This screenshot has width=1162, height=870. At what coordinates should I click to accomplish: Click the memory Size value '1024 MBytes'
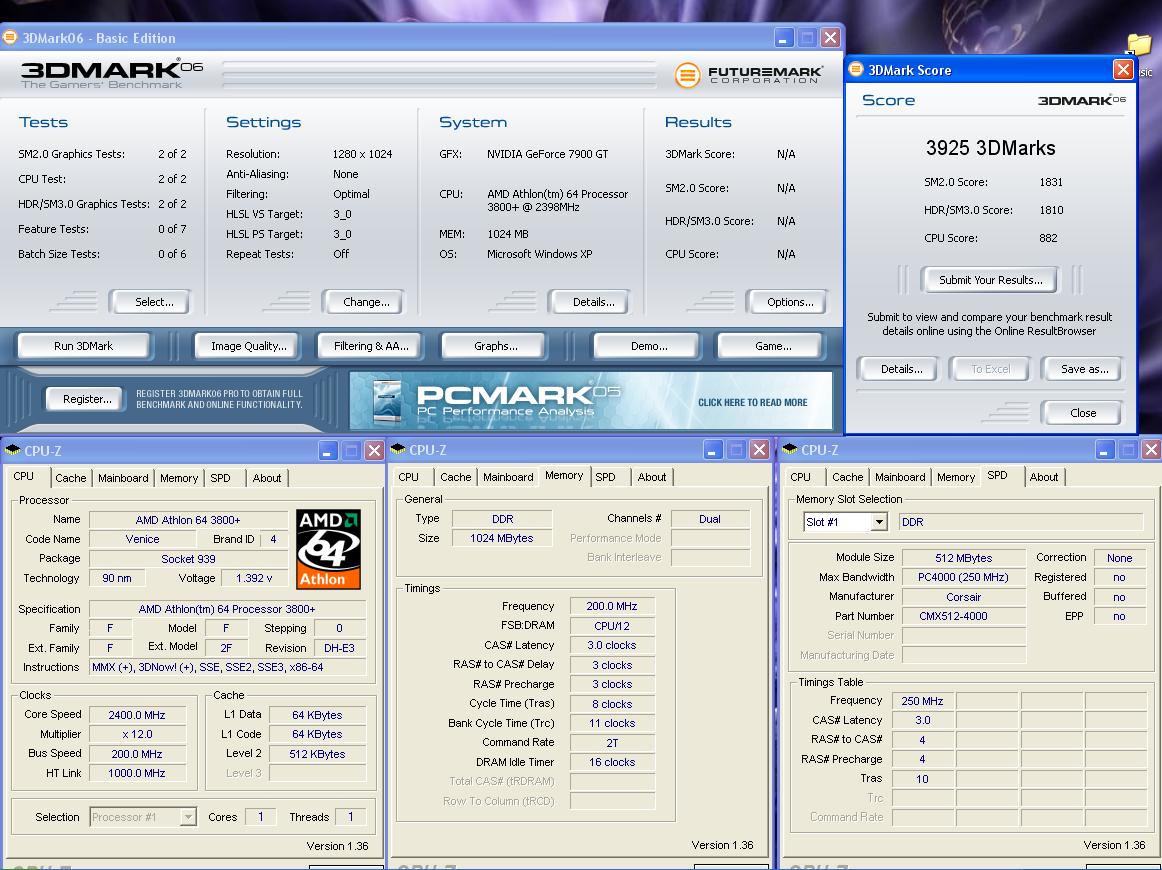pos(502,538)
